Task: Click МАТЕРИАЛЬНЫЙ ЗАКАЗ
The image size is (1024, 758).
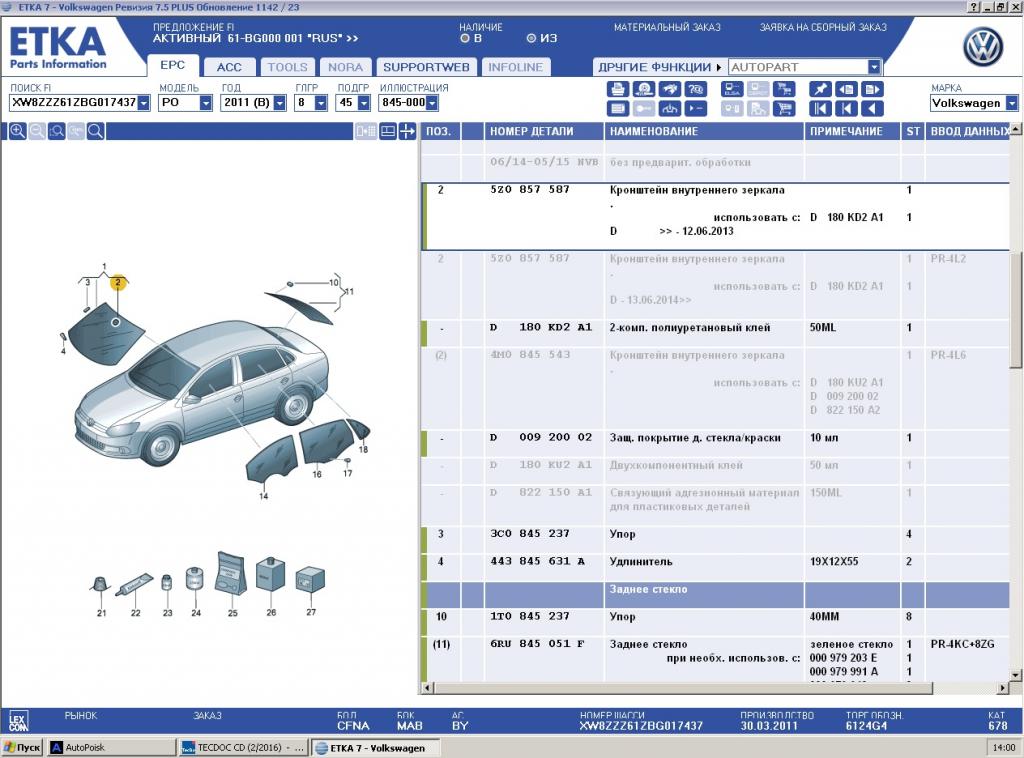Action: click(667, 27)
